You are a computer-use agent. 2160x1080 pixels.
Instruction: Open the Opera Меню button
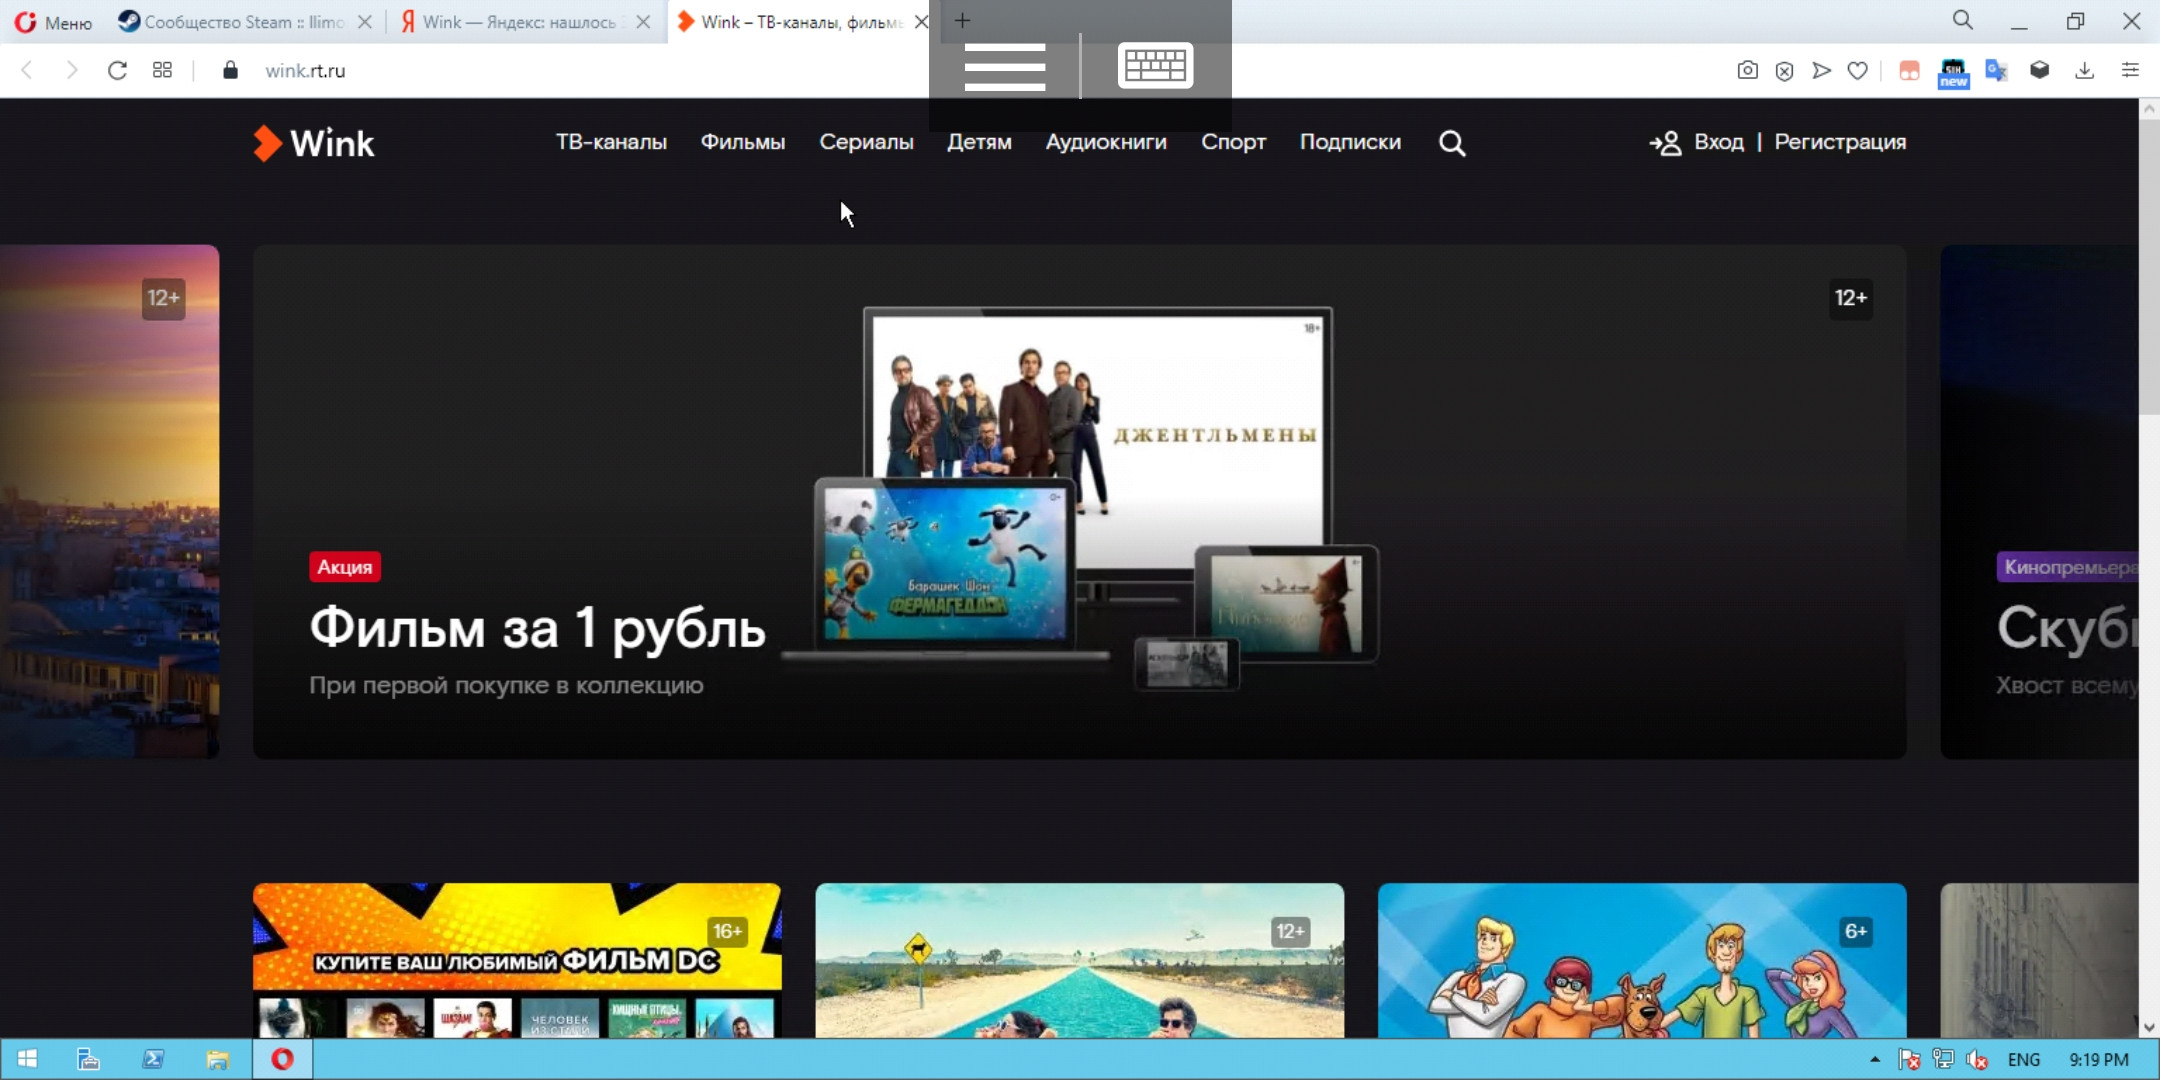click(55, 22)
